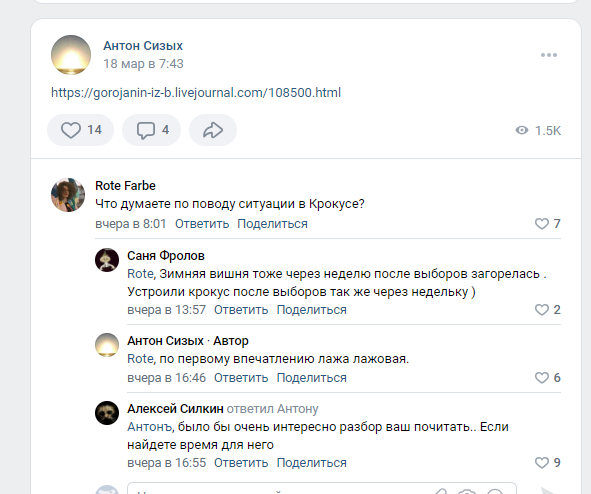Share the post using the arrow icon

click(x=213, y=130)
